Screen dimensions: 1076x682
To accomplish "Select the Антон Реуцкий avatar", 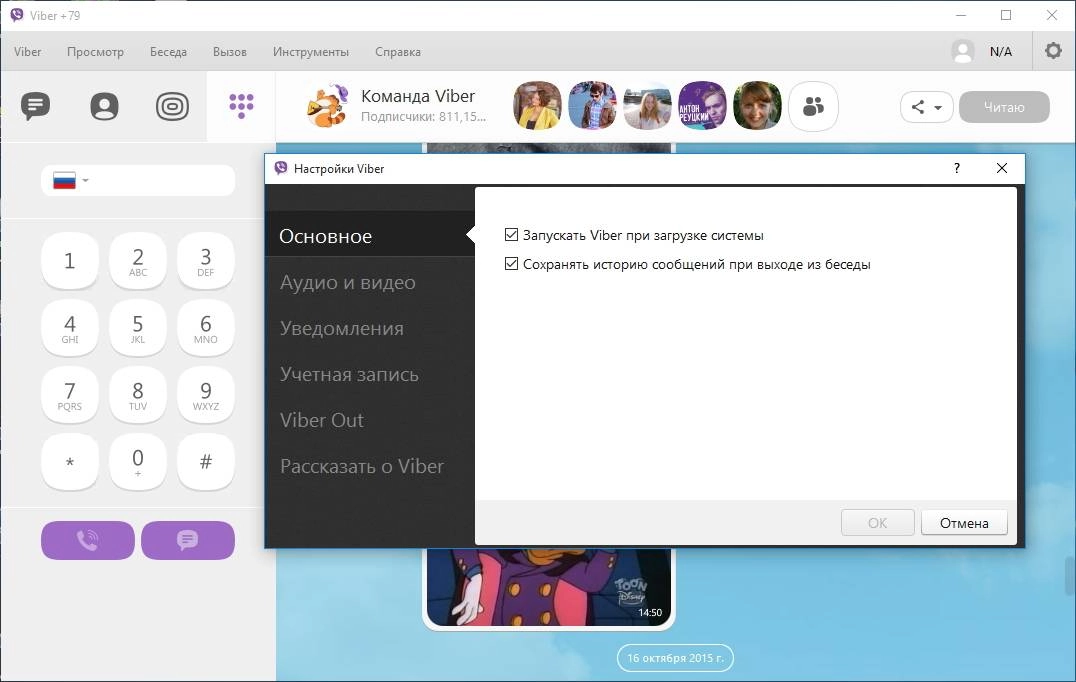I will click(x=702, y=106).
